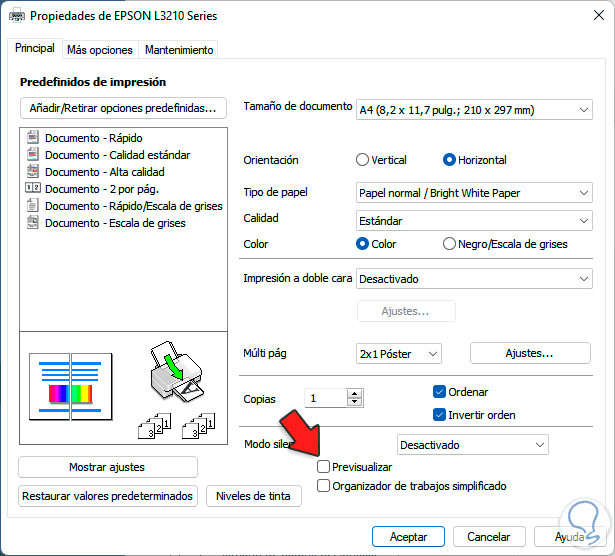Open Niveles de tinta

(x=253, y=496)
